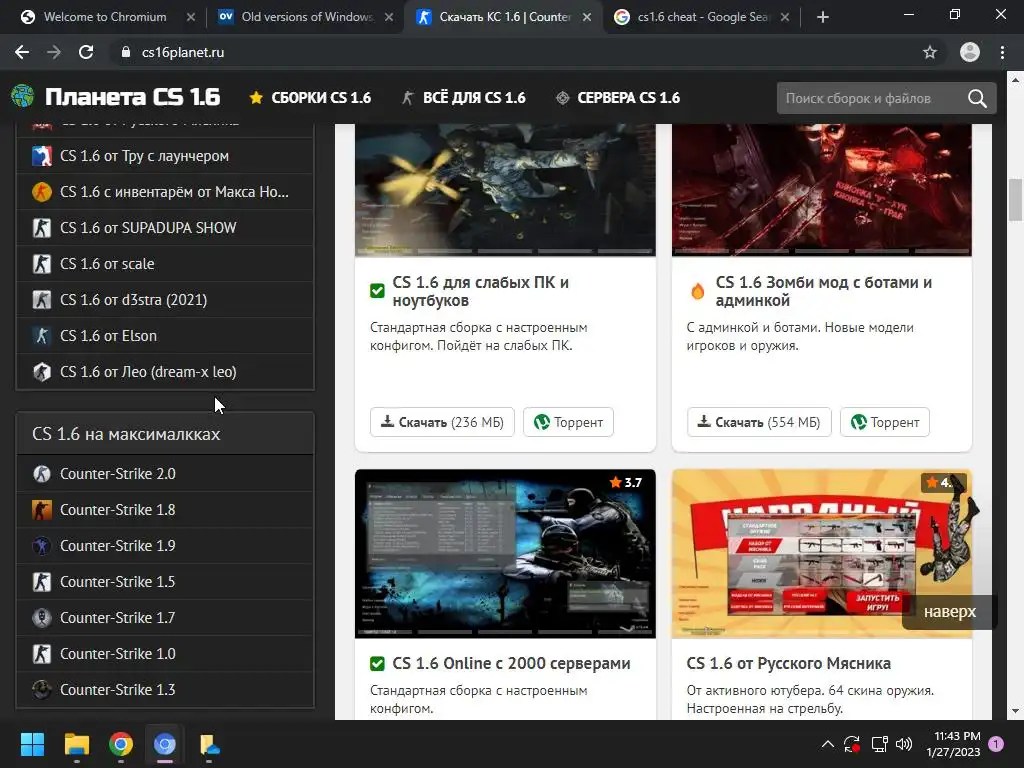
Task: Click the Counter-Strike 1.3 icon
Action: (42, 689)
